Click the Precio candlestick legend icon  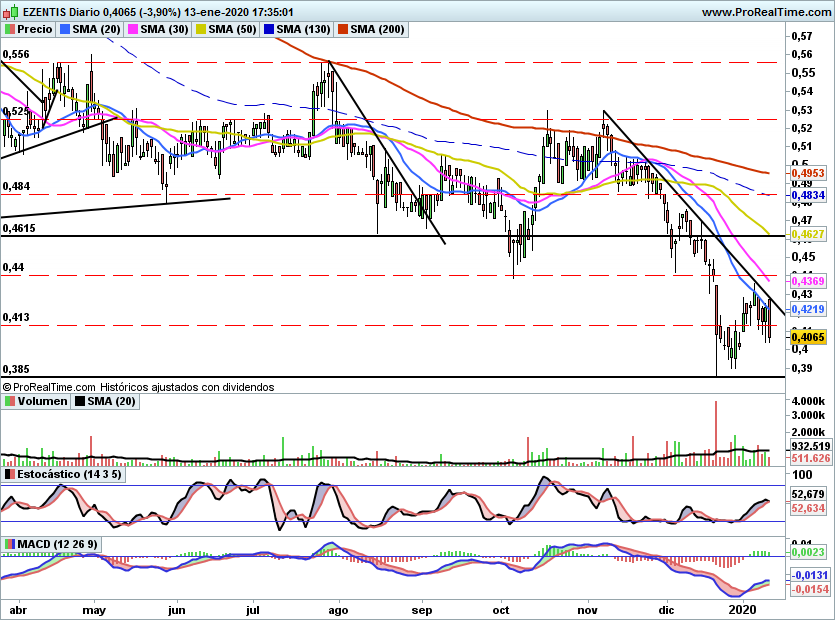[10, 29]
